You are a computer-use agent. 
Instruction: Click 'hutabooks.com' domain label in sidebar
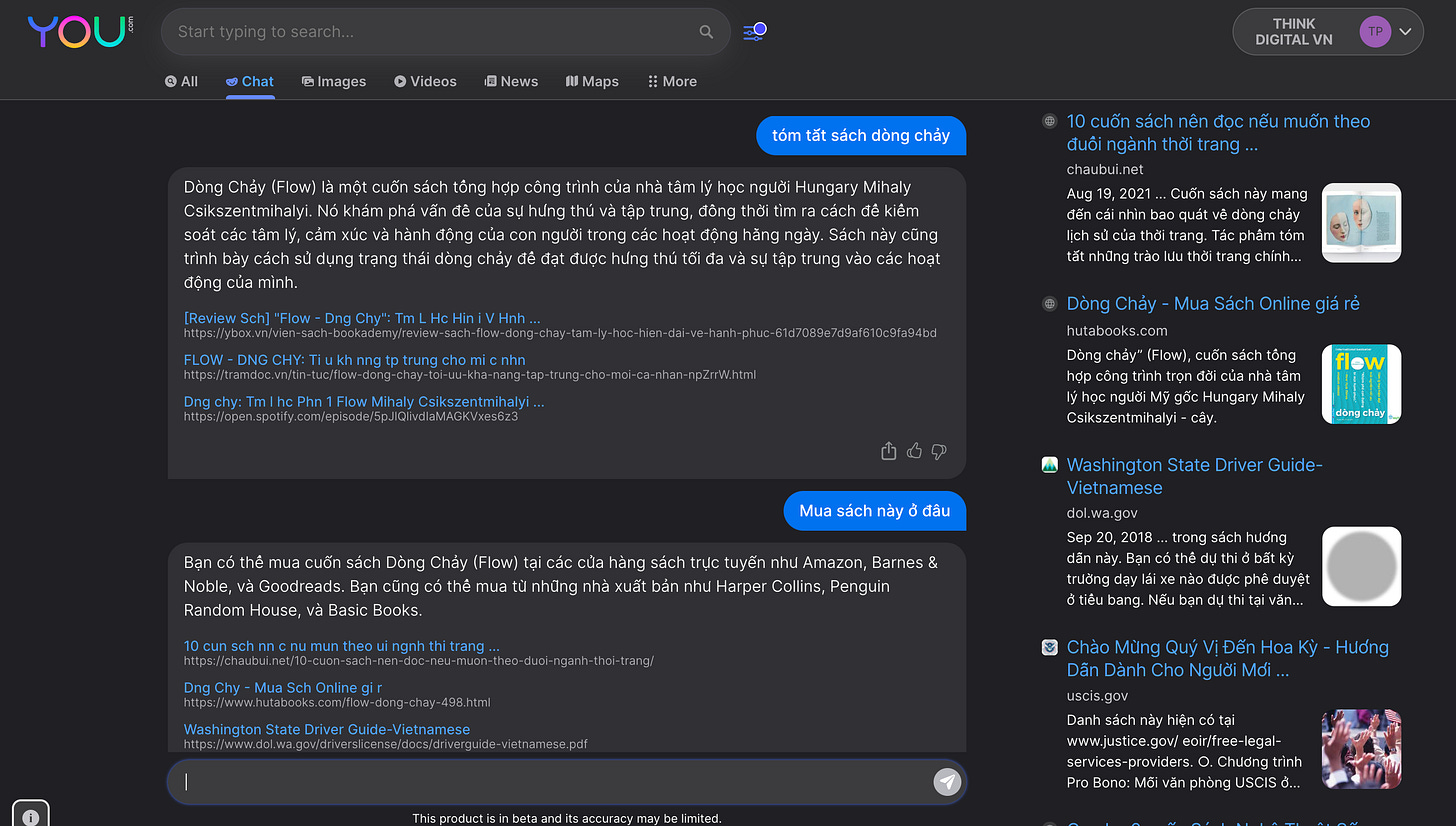(1117, 331)
